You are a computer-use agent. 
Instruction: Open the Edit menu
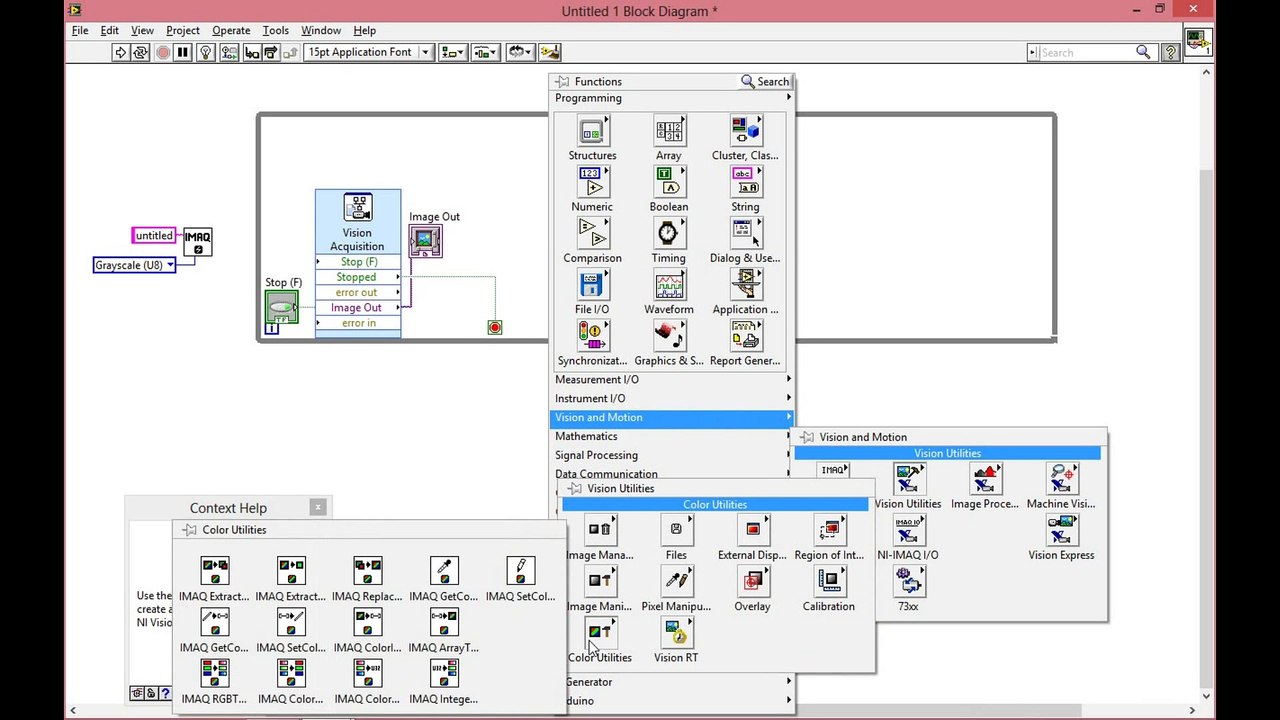(110, 31)
